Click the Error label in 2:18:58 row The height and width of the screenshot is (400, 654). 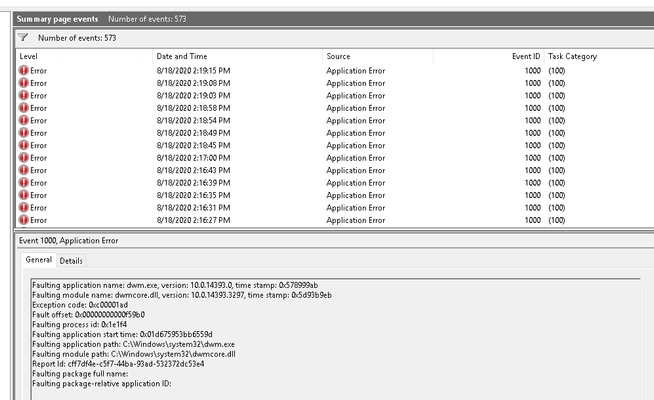coord(38,108)
